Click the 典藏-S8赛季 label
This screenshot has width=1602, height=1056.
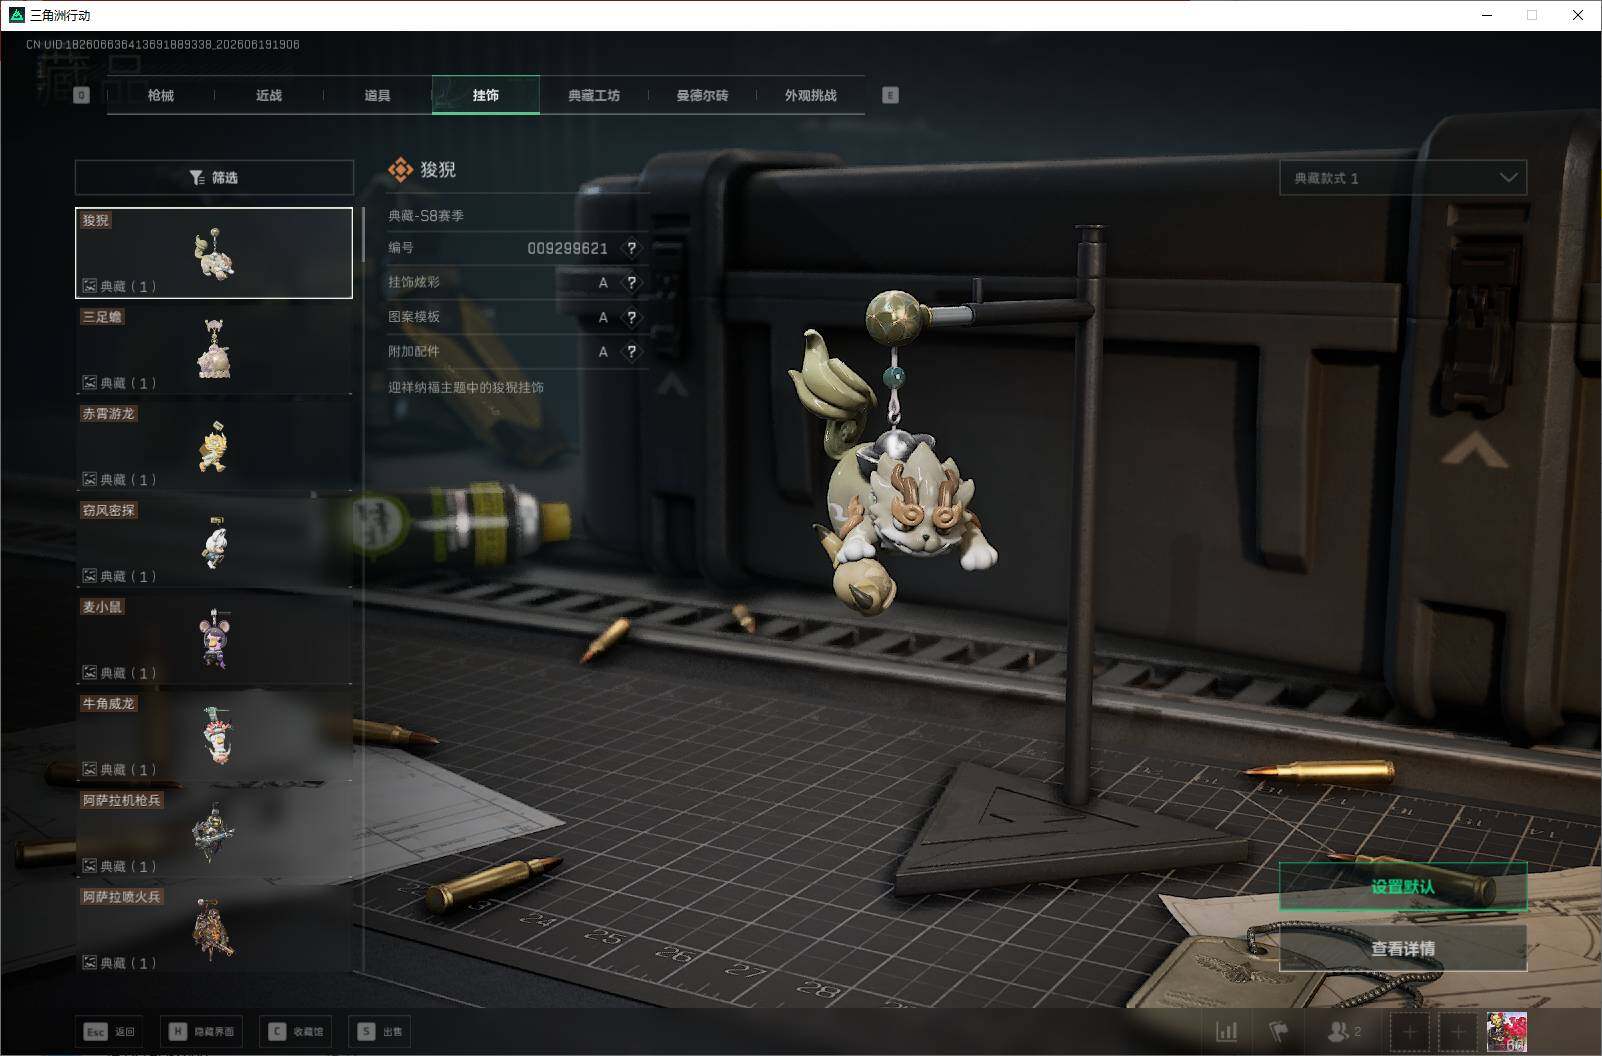click(426, 215)
